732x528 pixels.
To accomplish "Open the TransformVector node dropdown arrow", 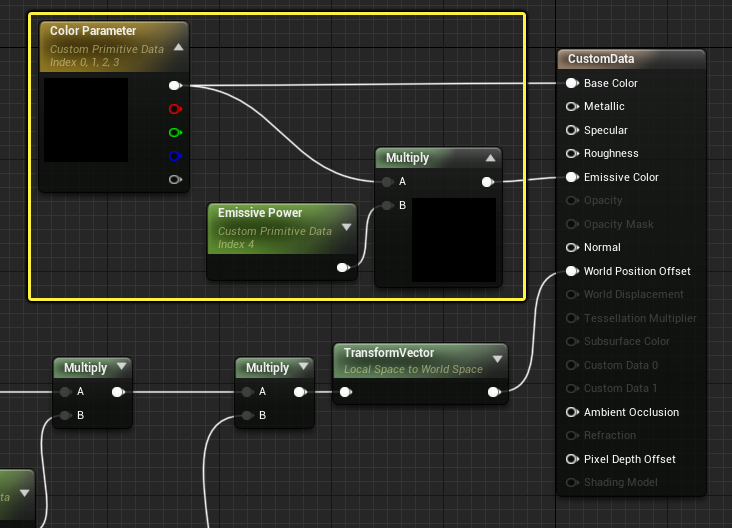I will click(498, 359).
